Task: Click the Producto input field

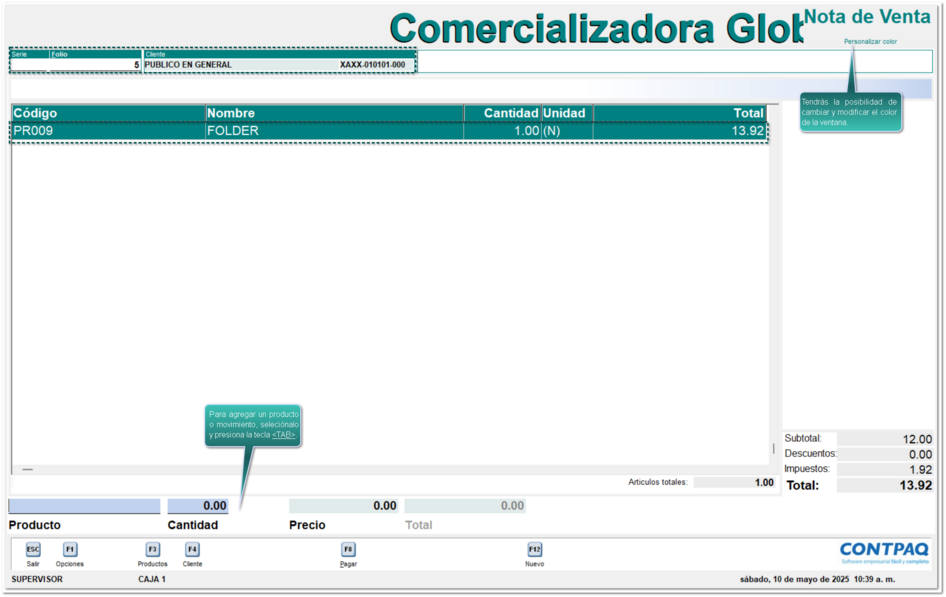Action: pyautogui.click(x=84, y=506)
